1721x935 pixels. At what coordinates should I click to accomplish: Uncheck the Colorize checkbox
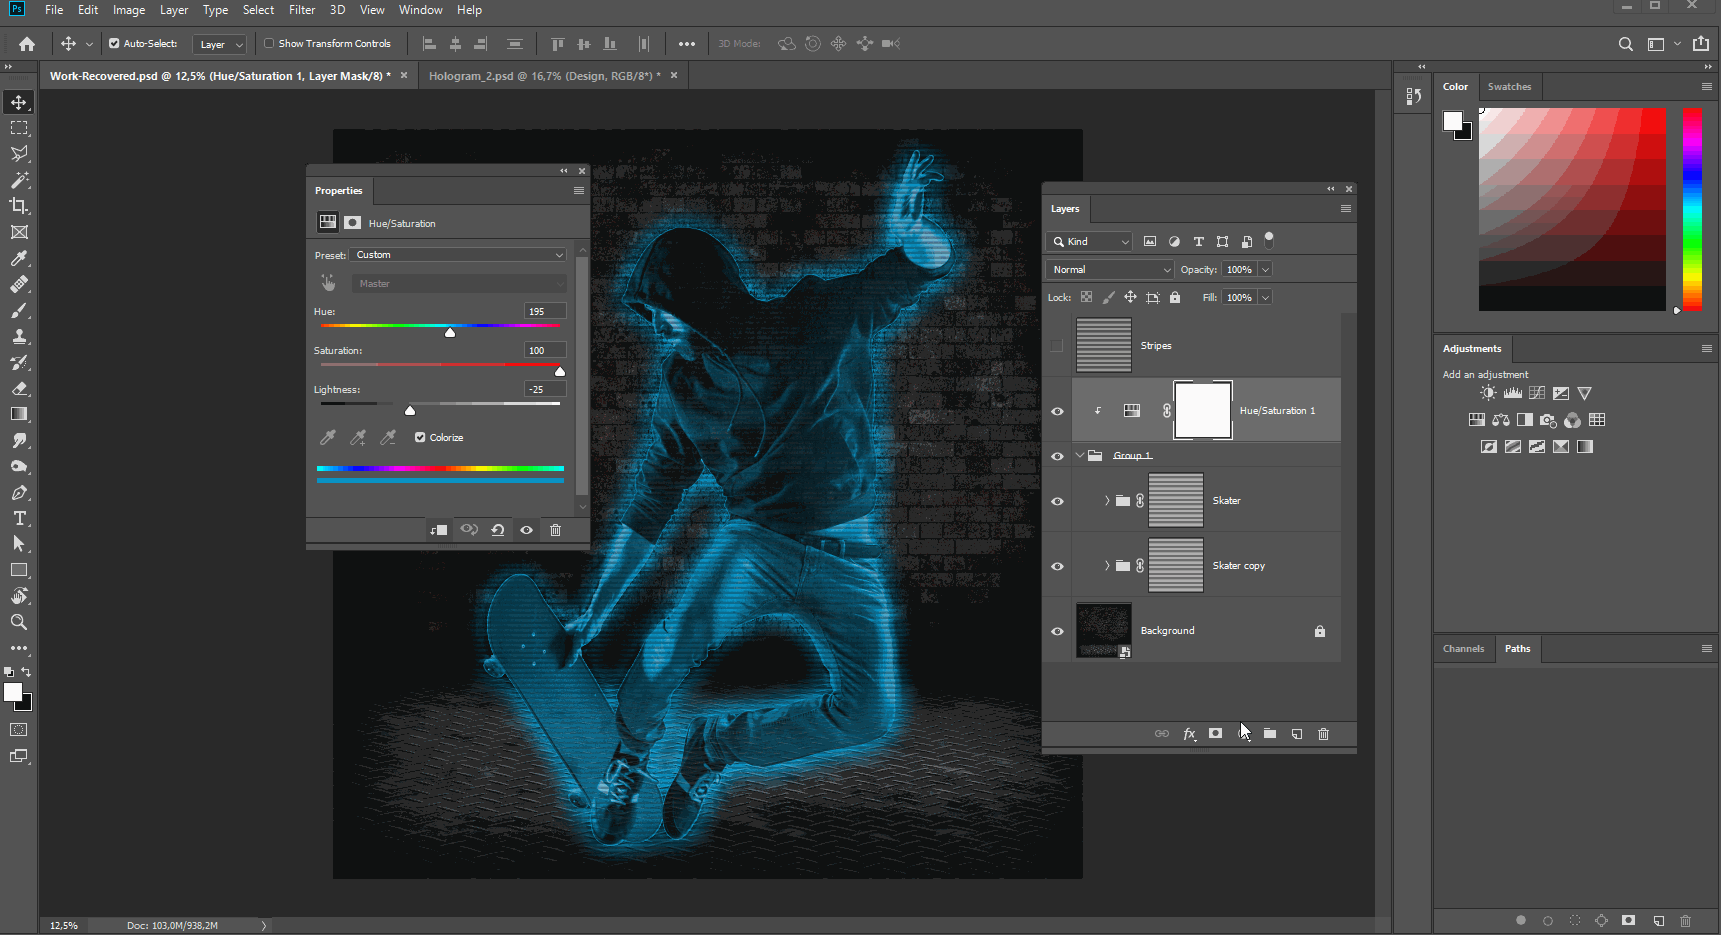421,437
